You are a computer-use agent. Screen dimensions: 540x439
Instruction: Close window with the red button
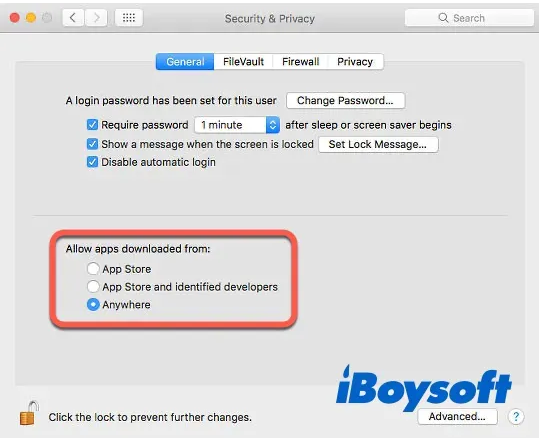tap(14, 18)
